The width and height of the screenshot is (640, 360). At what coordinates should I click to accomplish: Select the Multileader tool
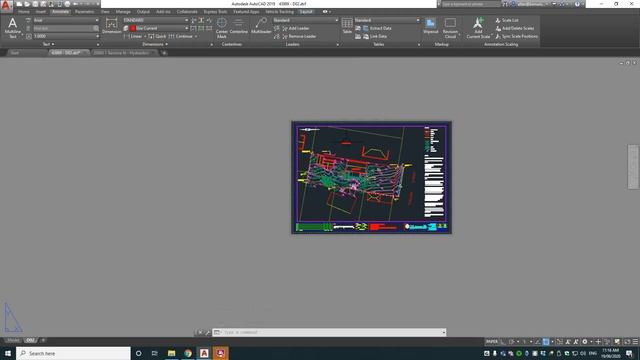coord(261,26)
